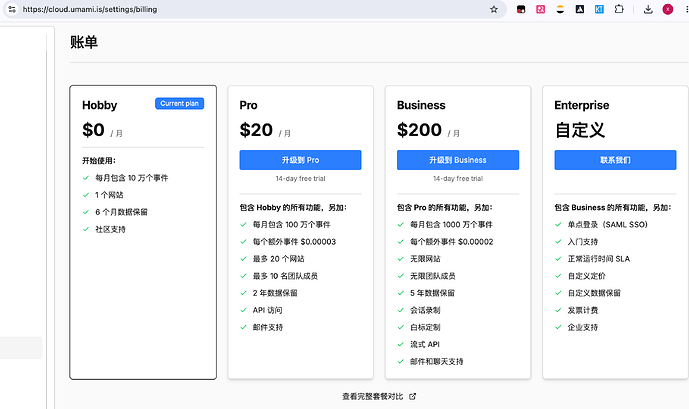Select the Hobby plan card title
The height and width of the screenshot is (409, 689).
point(100,105)
